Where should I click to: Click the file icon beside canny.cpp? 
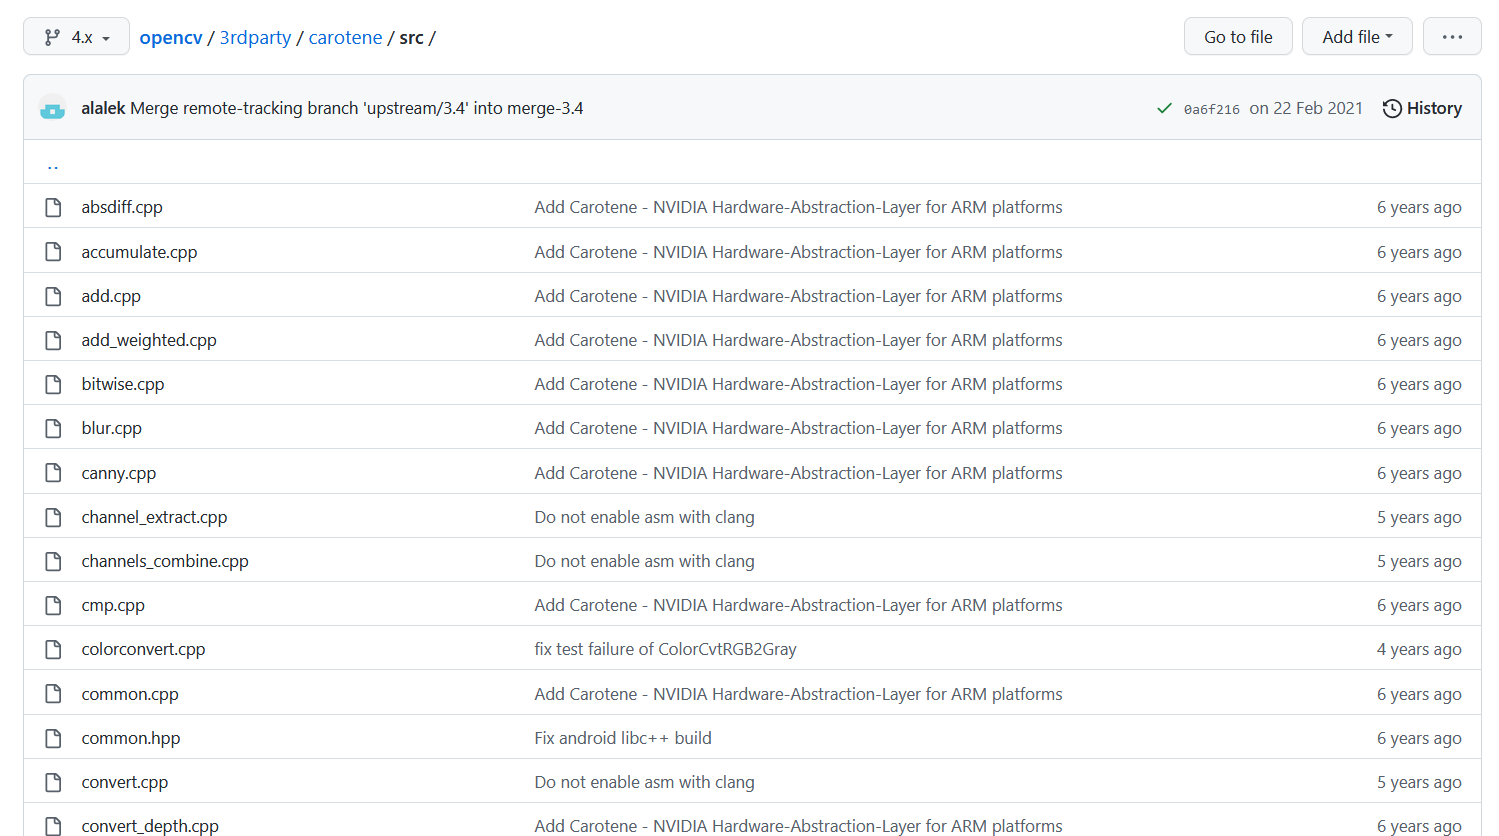pos(53,473)
